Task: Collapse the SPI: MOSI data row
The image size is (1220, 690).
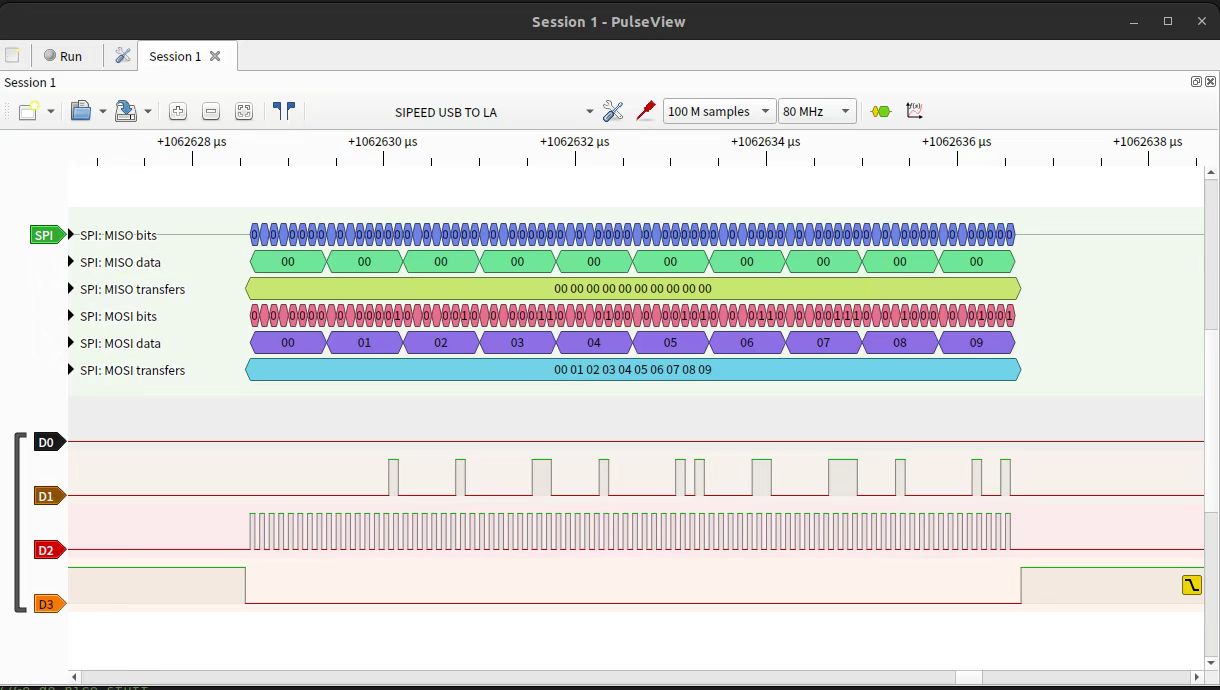Action: coord(71,343)
